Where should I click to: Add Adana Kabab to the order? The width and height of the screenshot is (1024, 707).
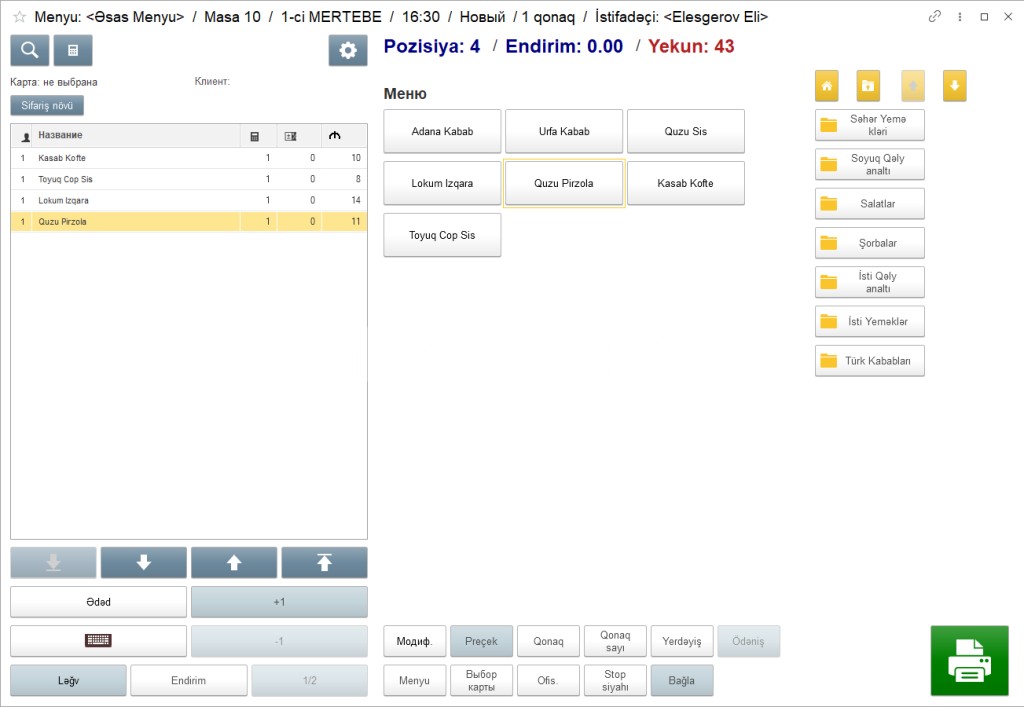click(x=442, y=131)
